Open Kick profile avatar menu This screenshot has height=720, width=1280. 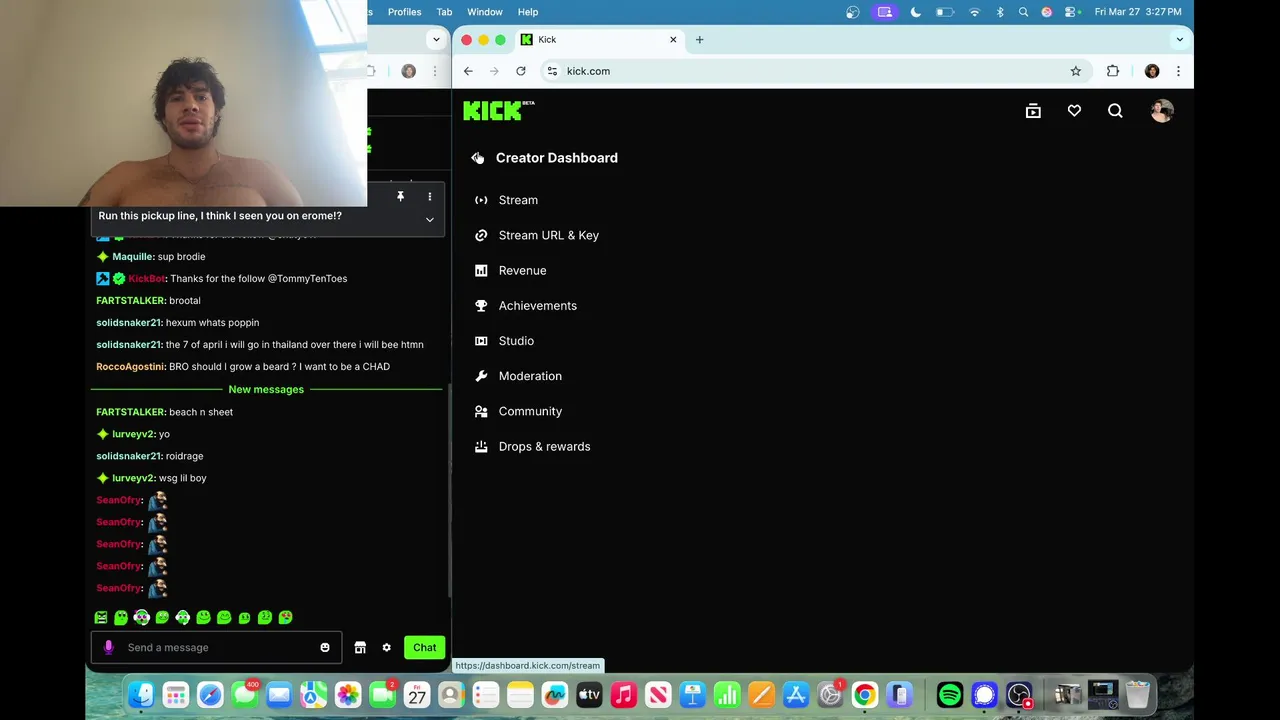tap(1161, 111)
